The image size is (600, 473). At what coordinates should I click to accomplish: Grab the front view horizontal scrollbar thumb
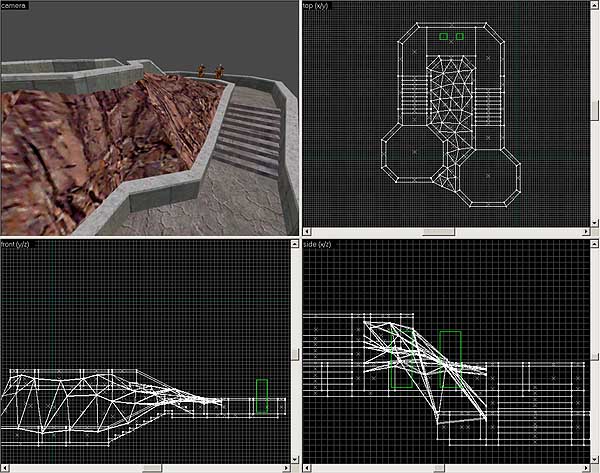tap(151, 467)
